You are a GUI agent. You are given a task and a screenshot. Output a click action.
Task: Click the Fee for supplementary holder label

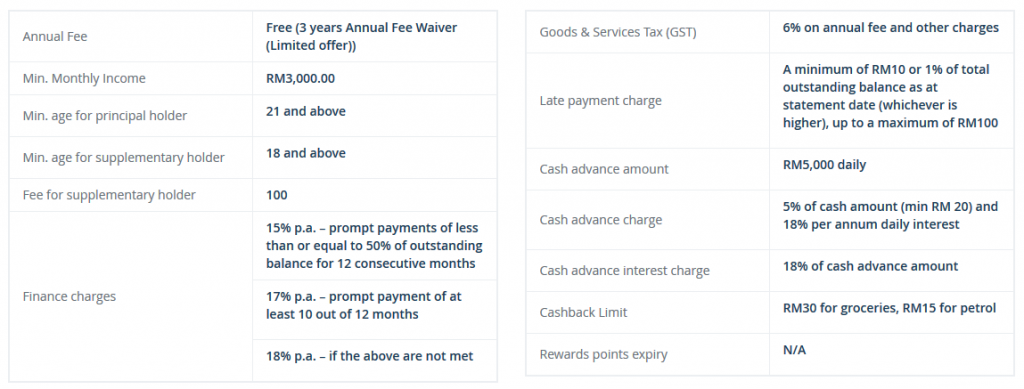(x=109, y=194)
